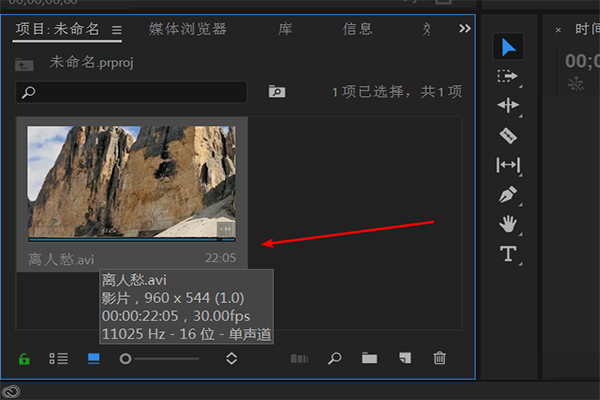
Task: Select the Pen tool
Action: pos(508,194)
